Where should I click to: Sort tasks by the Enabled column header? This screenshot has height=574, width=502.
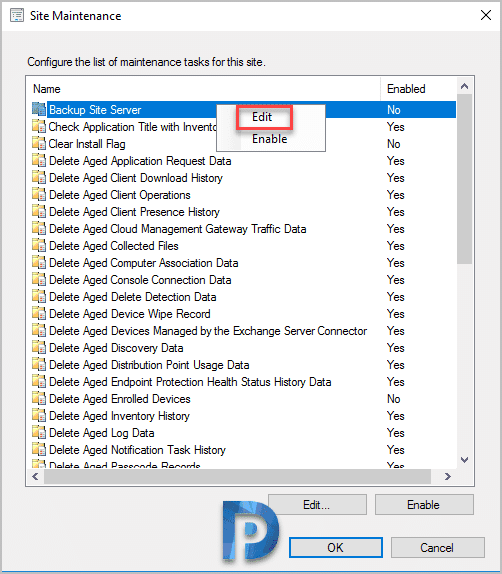[406, 89]
